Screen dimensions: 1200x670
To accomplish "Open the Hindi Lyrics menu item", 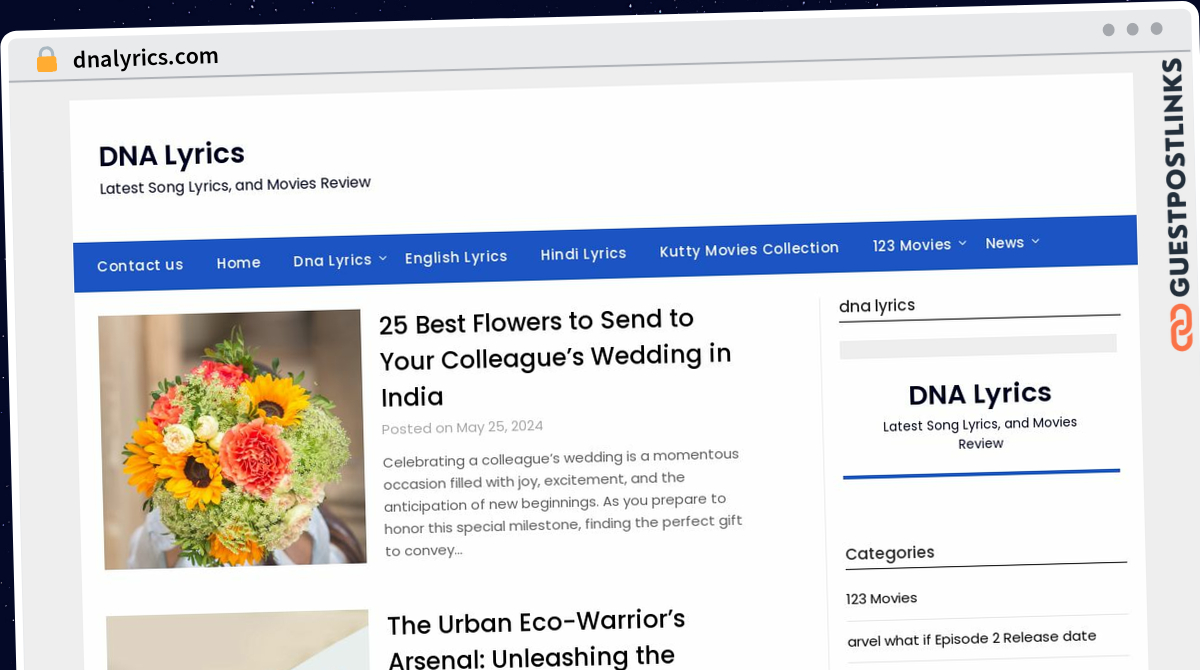I will [583, 254].
